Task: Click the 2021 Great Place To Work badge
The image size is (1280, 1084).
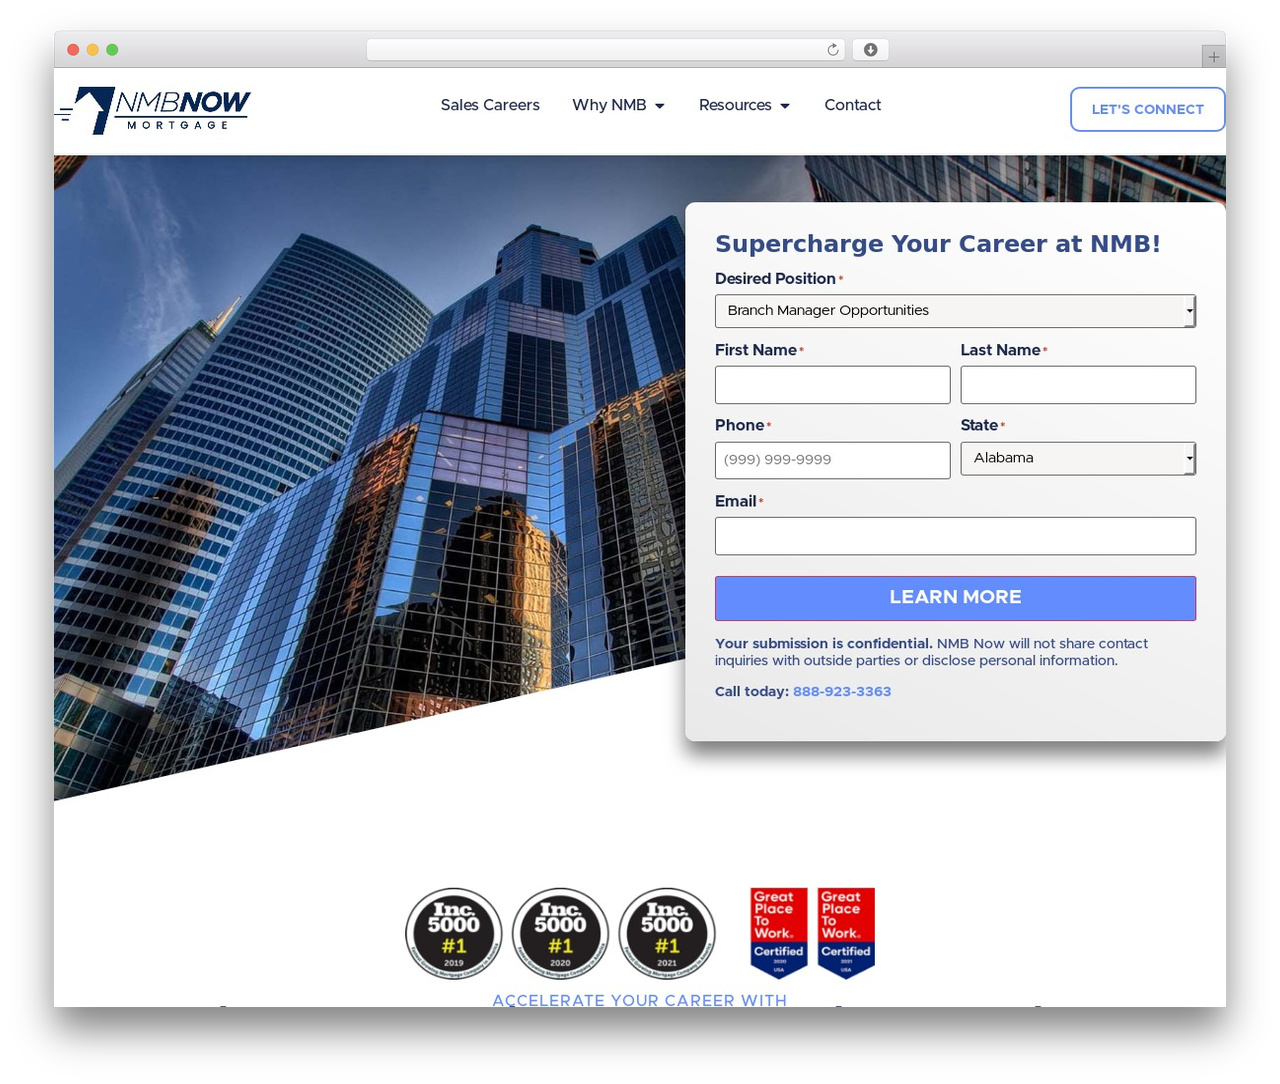Action: point(846,932)
